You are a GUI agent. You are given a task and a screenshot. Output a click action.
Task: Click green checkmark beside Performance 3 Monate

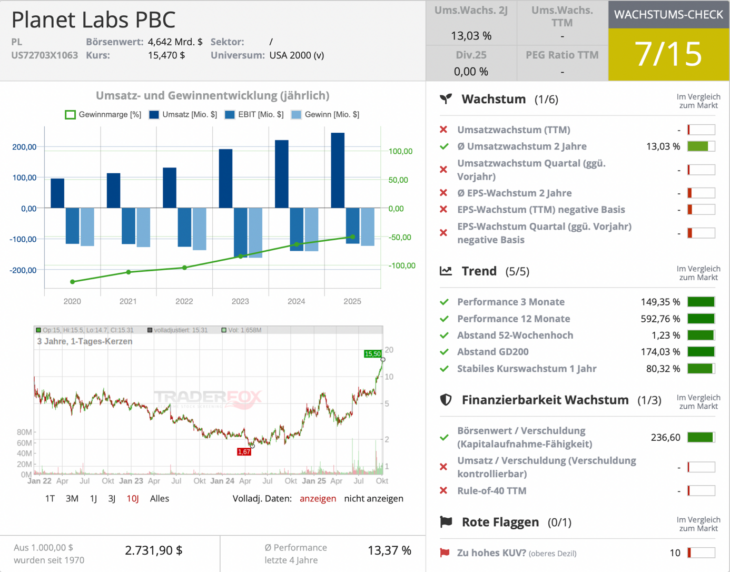pos(444,302)
